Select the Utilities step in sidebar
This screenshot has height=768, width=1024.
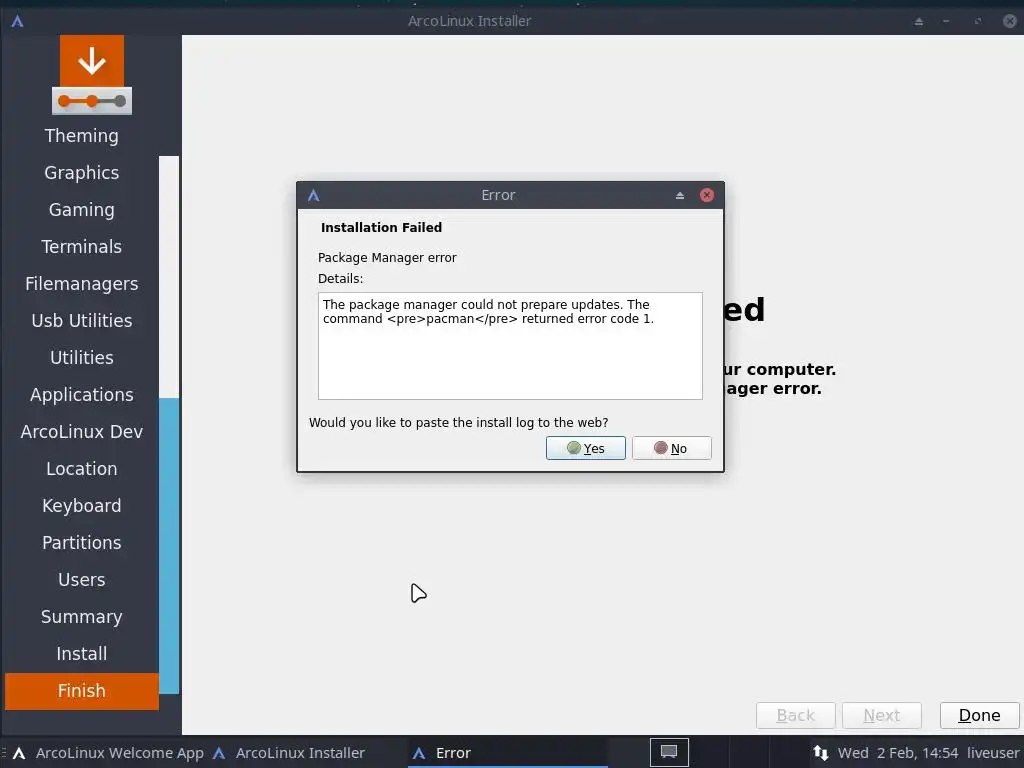click(82, 357)
